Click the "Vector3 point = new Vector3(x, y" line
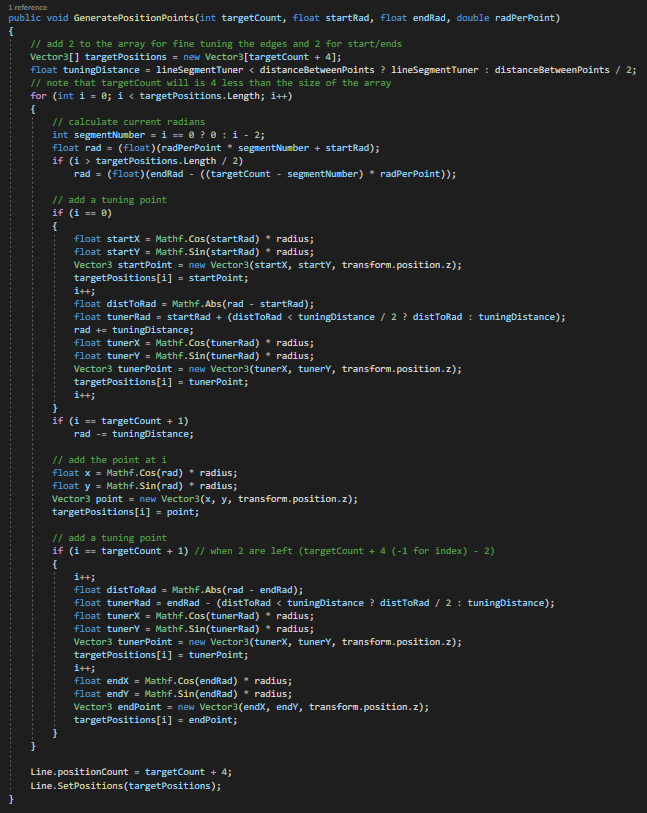Viewport: 647px width, 813px height. (x=205, y=498)
